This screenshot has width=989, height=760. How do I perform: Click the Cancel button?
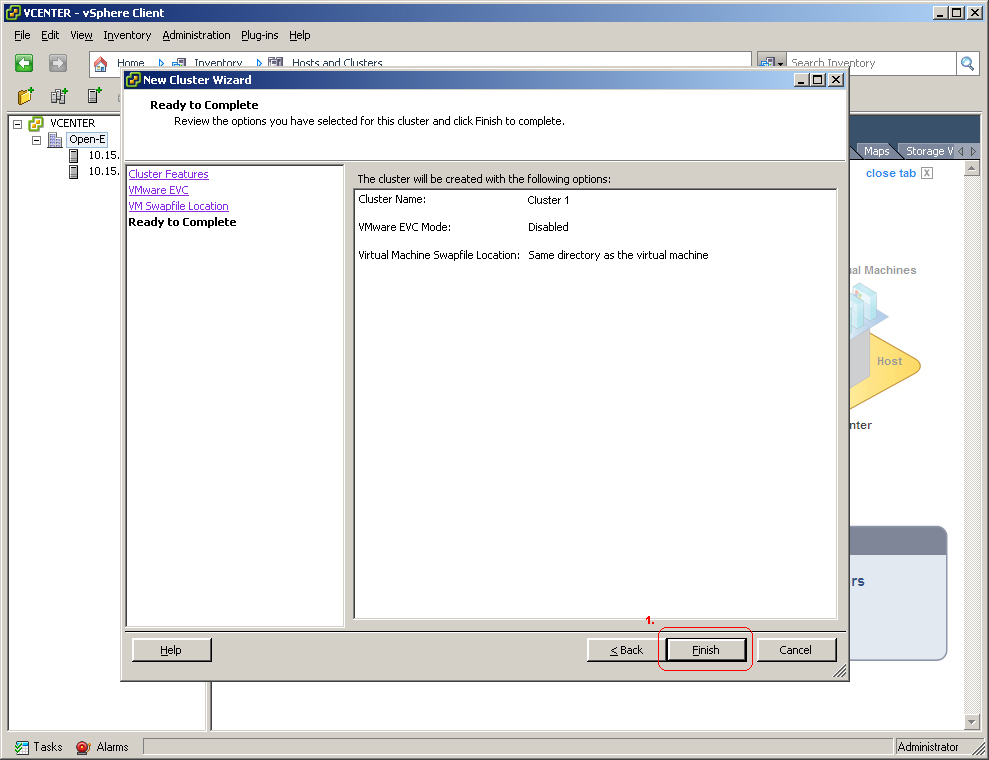point(796,650)
